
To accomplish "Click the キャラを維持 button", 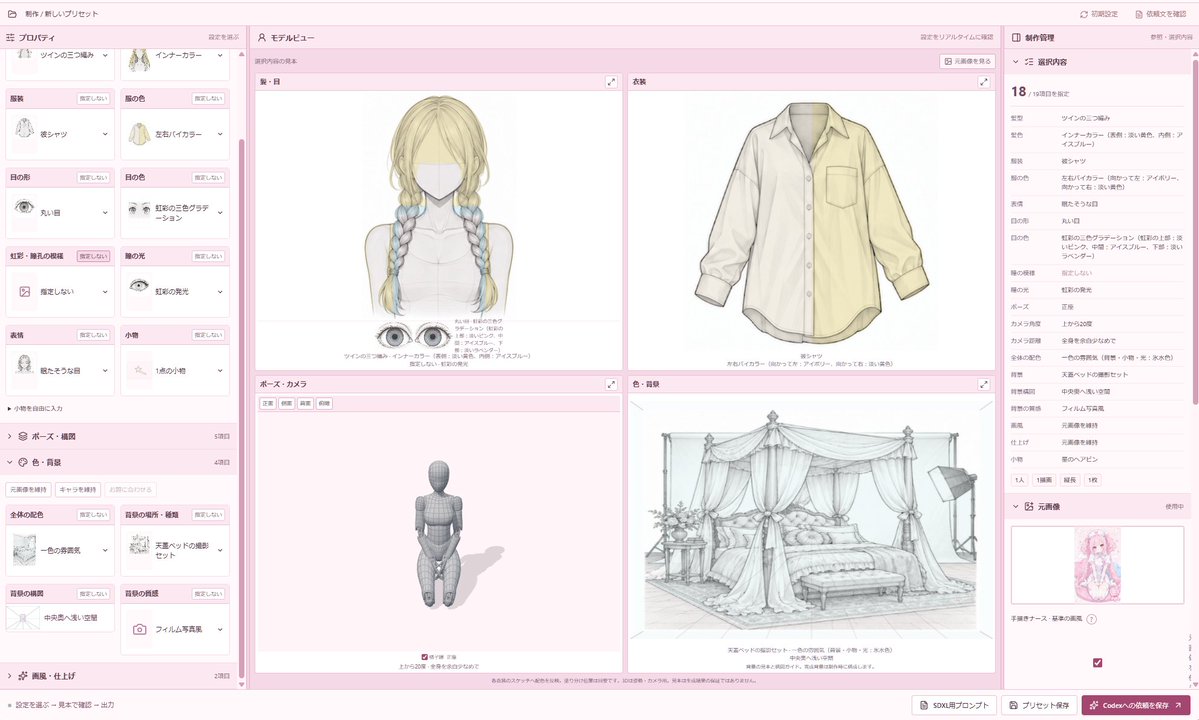I will click(x=77, y=489).
